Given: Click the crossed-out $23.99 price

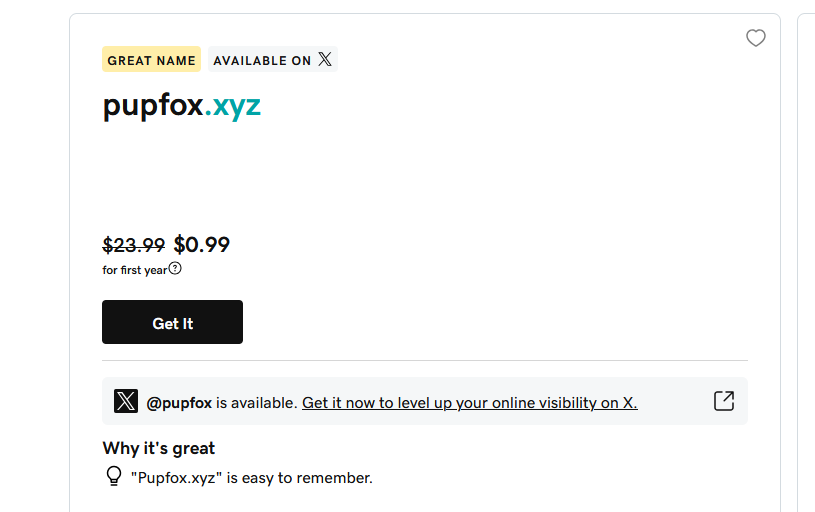Looking at the screenshot, I should 134,245.
